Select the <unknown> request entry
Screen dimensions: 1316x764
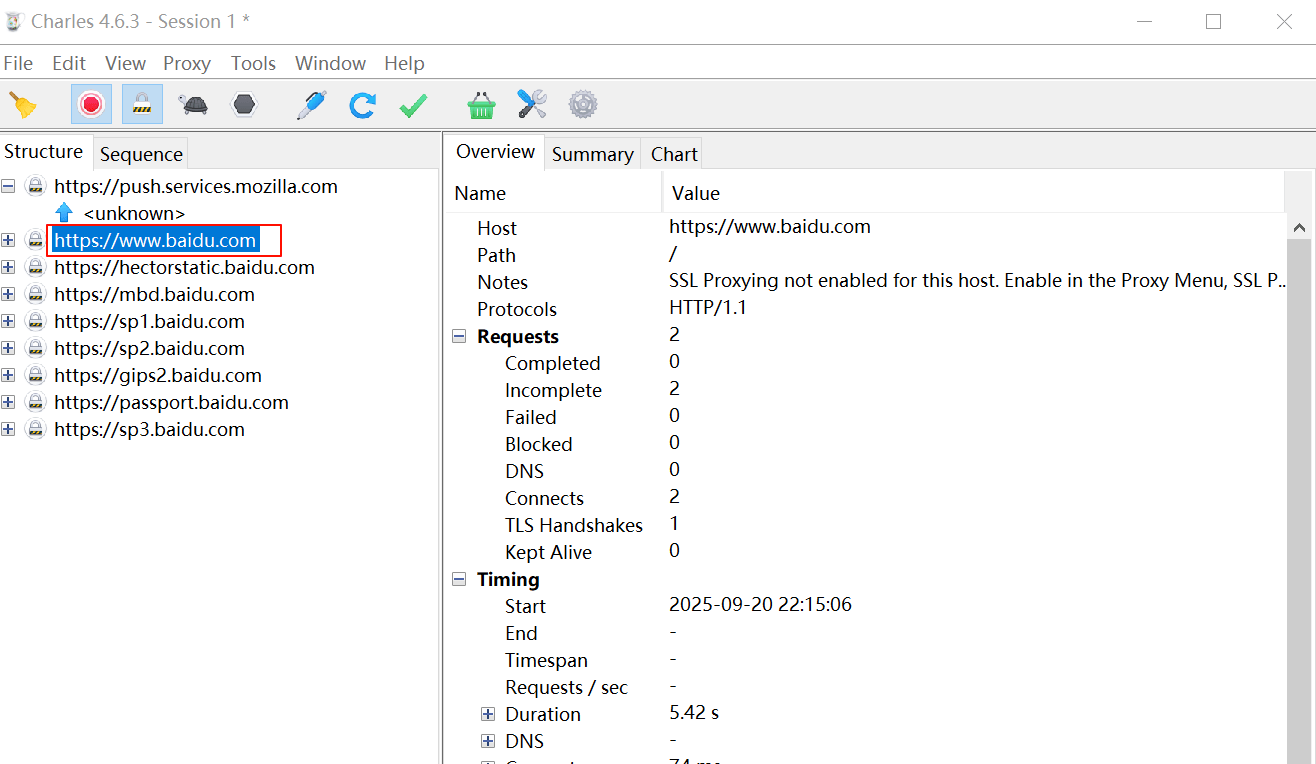coord(134,213)
